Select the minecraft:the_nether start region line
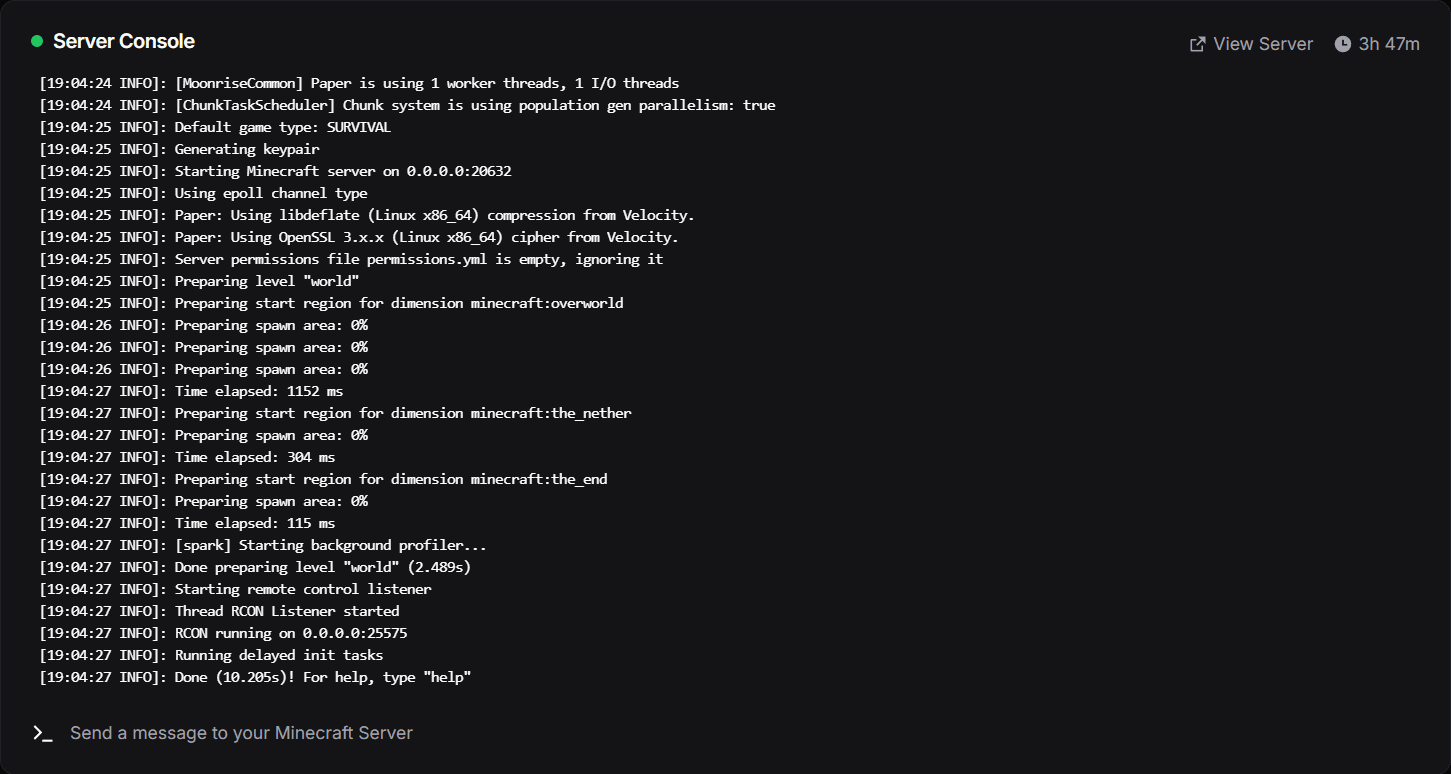The image size is (1451, 774). point(335,413)
